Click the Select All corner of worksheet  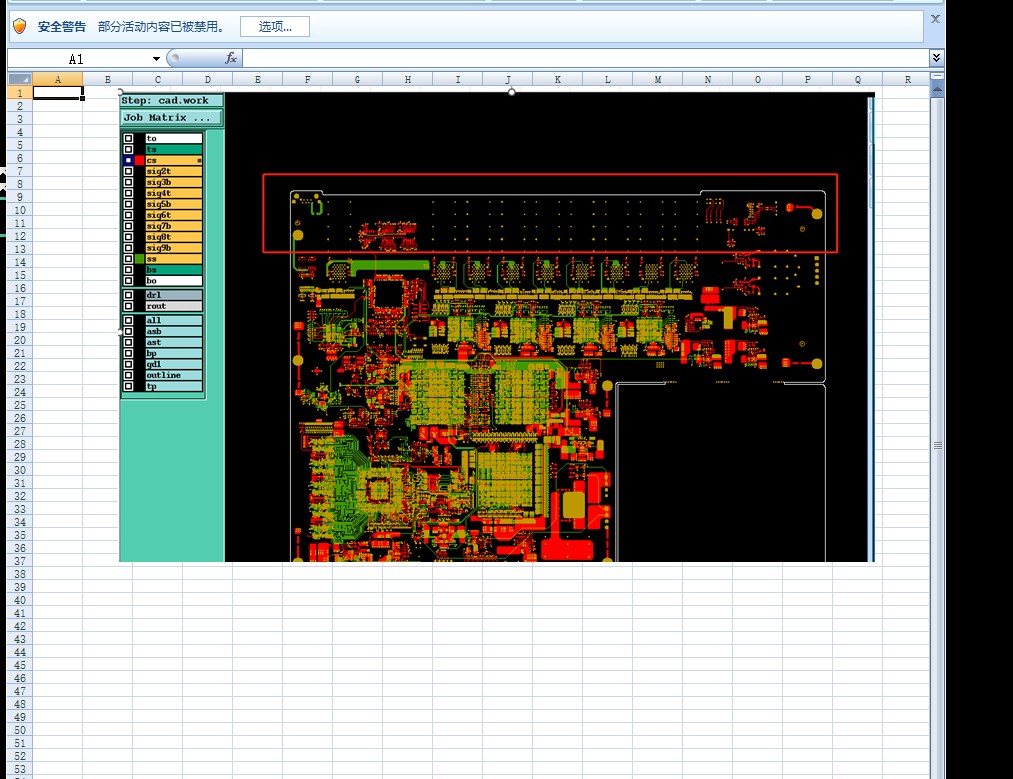tap(19, 79)
